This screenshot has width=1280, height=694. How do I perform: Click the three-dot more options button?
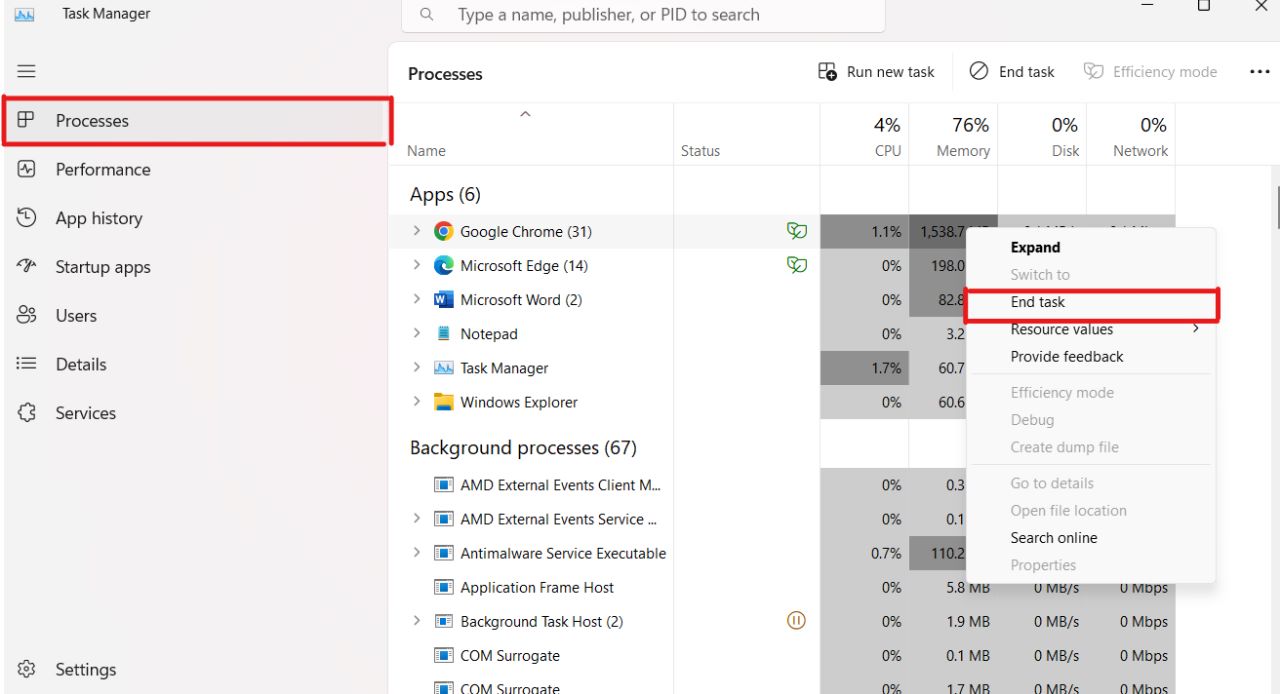tap(1259, 72)
